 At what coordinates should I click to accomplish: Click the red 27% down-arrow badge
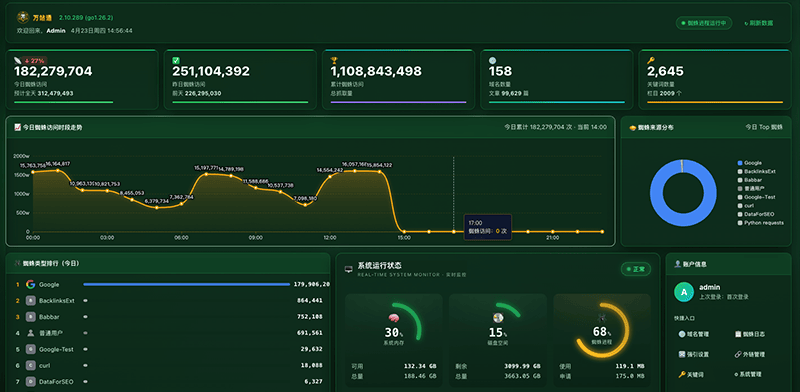[x=34, y=60]
